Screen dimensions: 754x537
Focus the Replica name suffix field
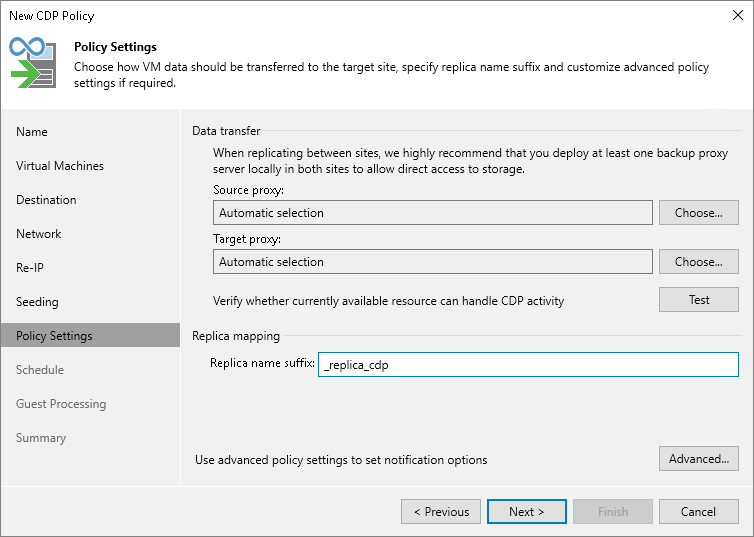coord(528,364)
